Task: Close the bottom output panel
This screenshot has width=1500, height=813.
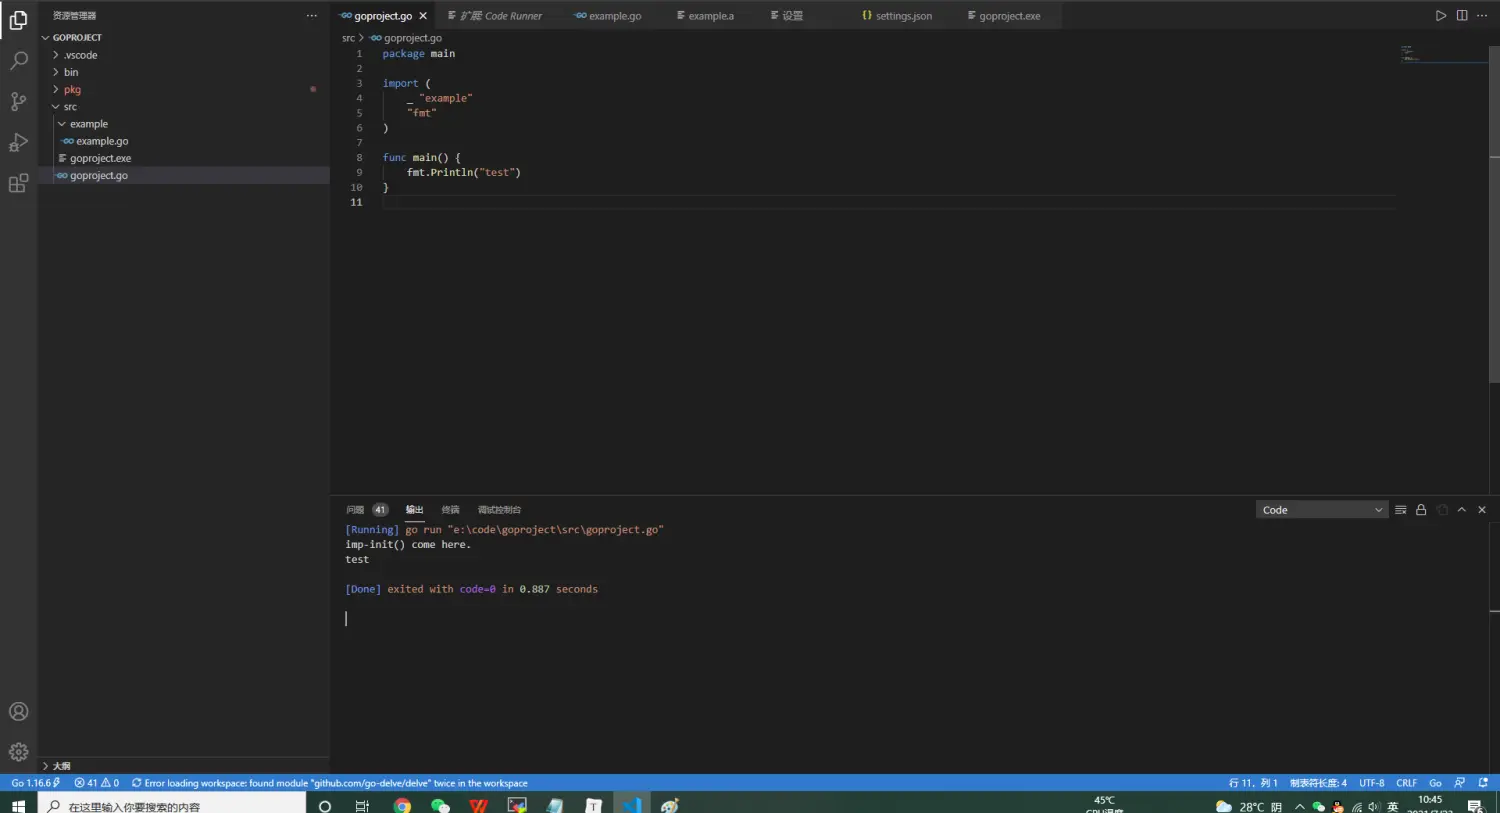Action: [1482, 510]
